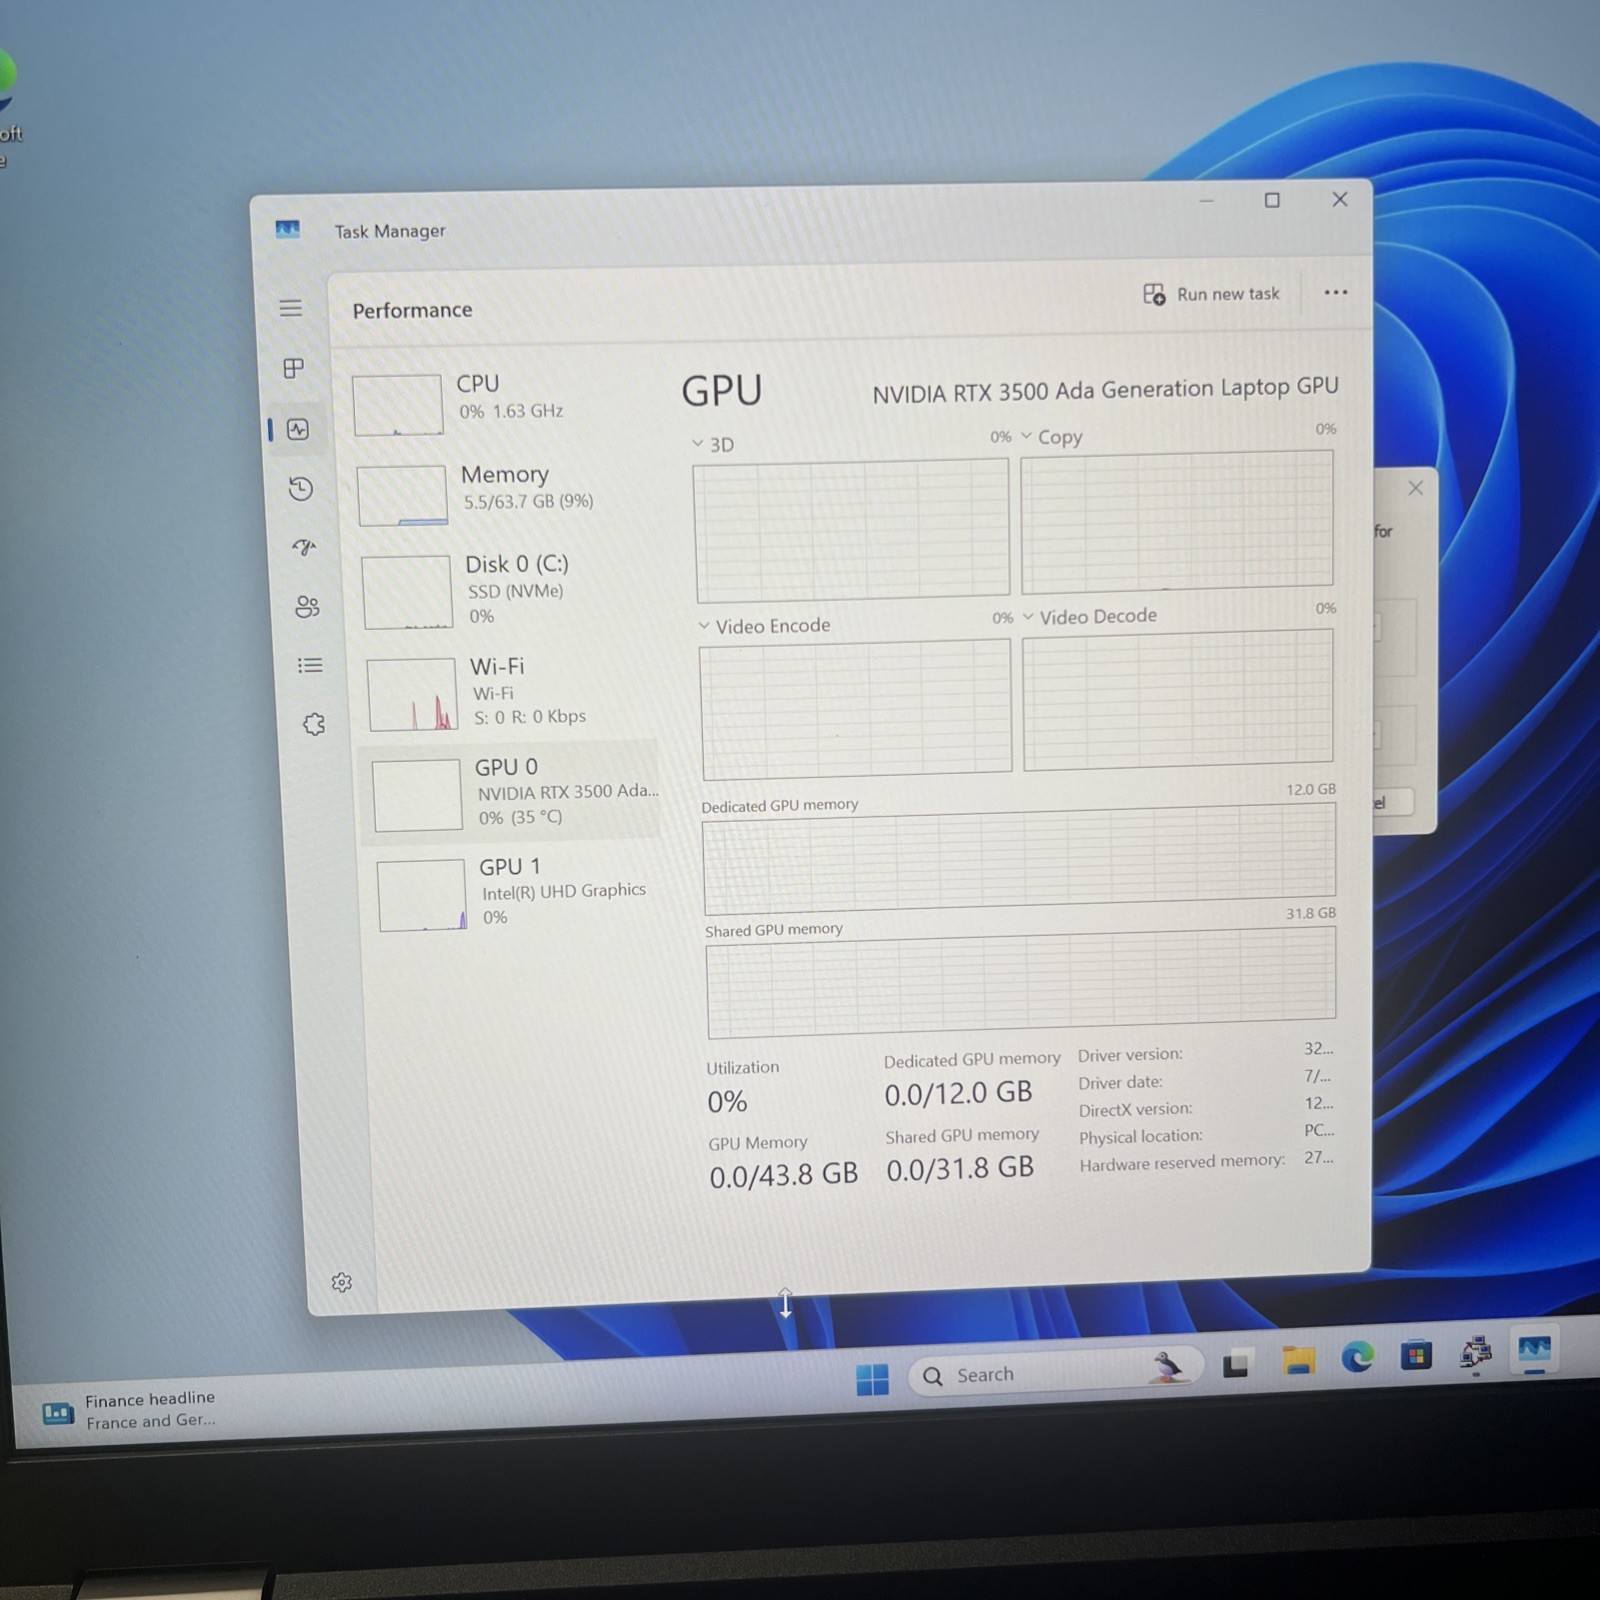Select Disk 0 (C:) entry
Viewport: 1600px width, 1600px height.
coord(508,591)
